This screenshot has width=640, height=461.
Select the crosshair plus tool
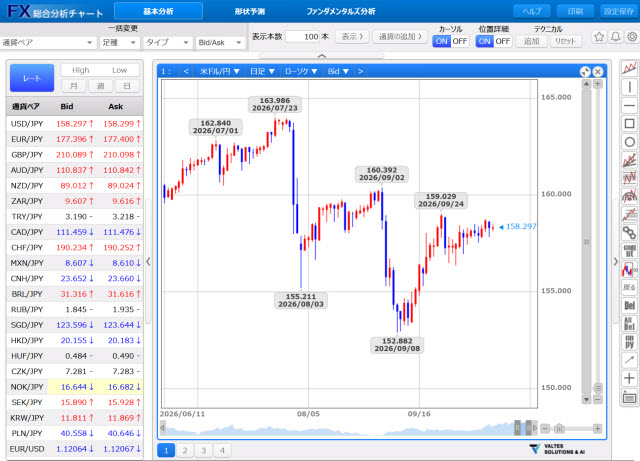(x=629, y=378)
